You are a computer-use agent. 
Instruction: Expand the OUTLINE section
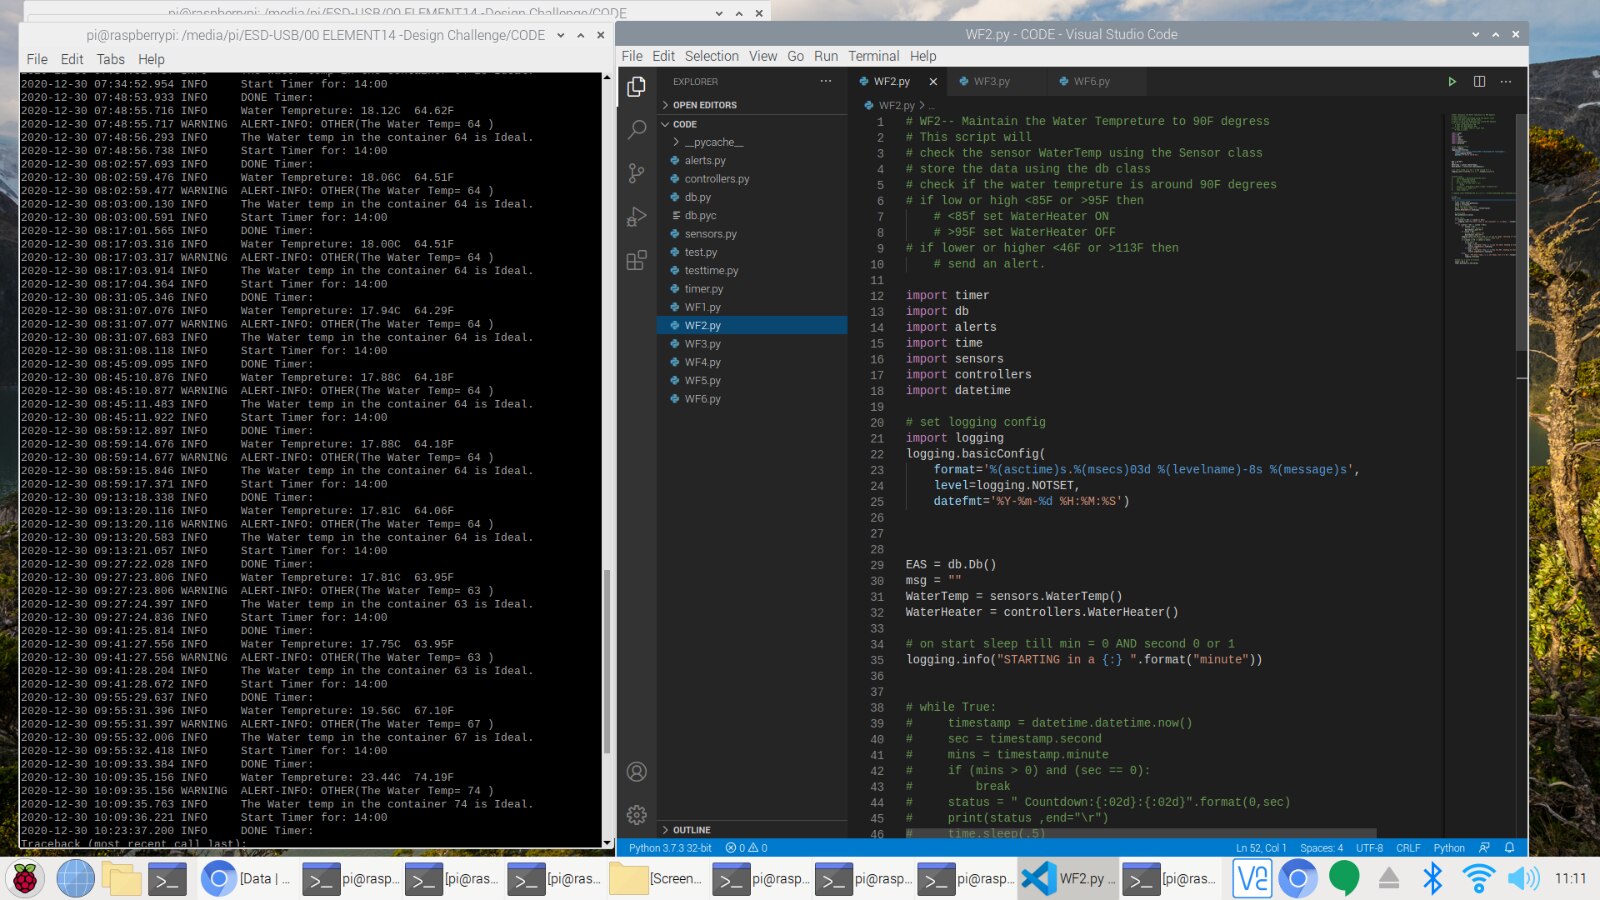[x=691, y=830]
